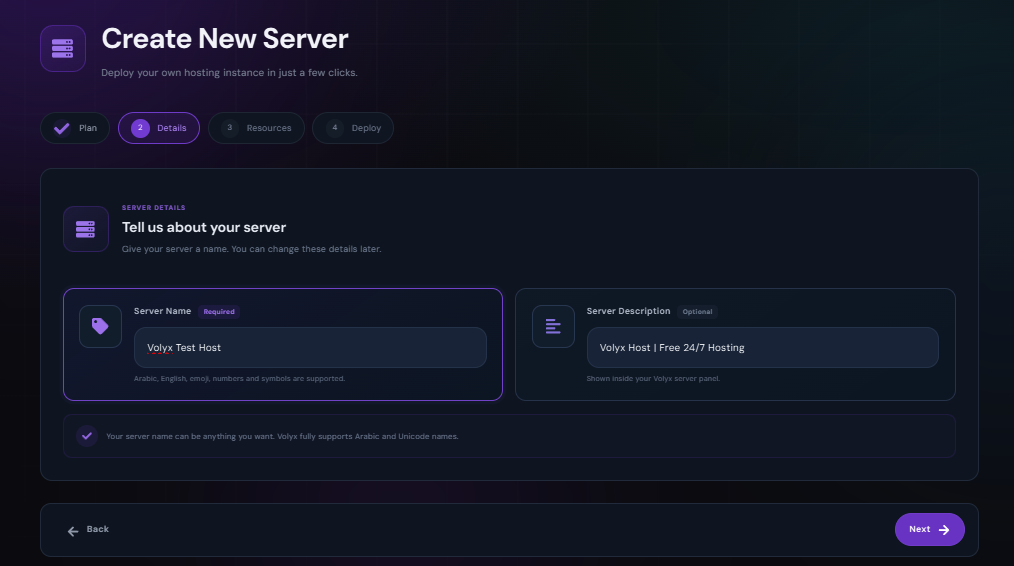Click the SERVER DETAILS heading label
Viewport: 1014px width, 566px height.
tap(154, 208)
